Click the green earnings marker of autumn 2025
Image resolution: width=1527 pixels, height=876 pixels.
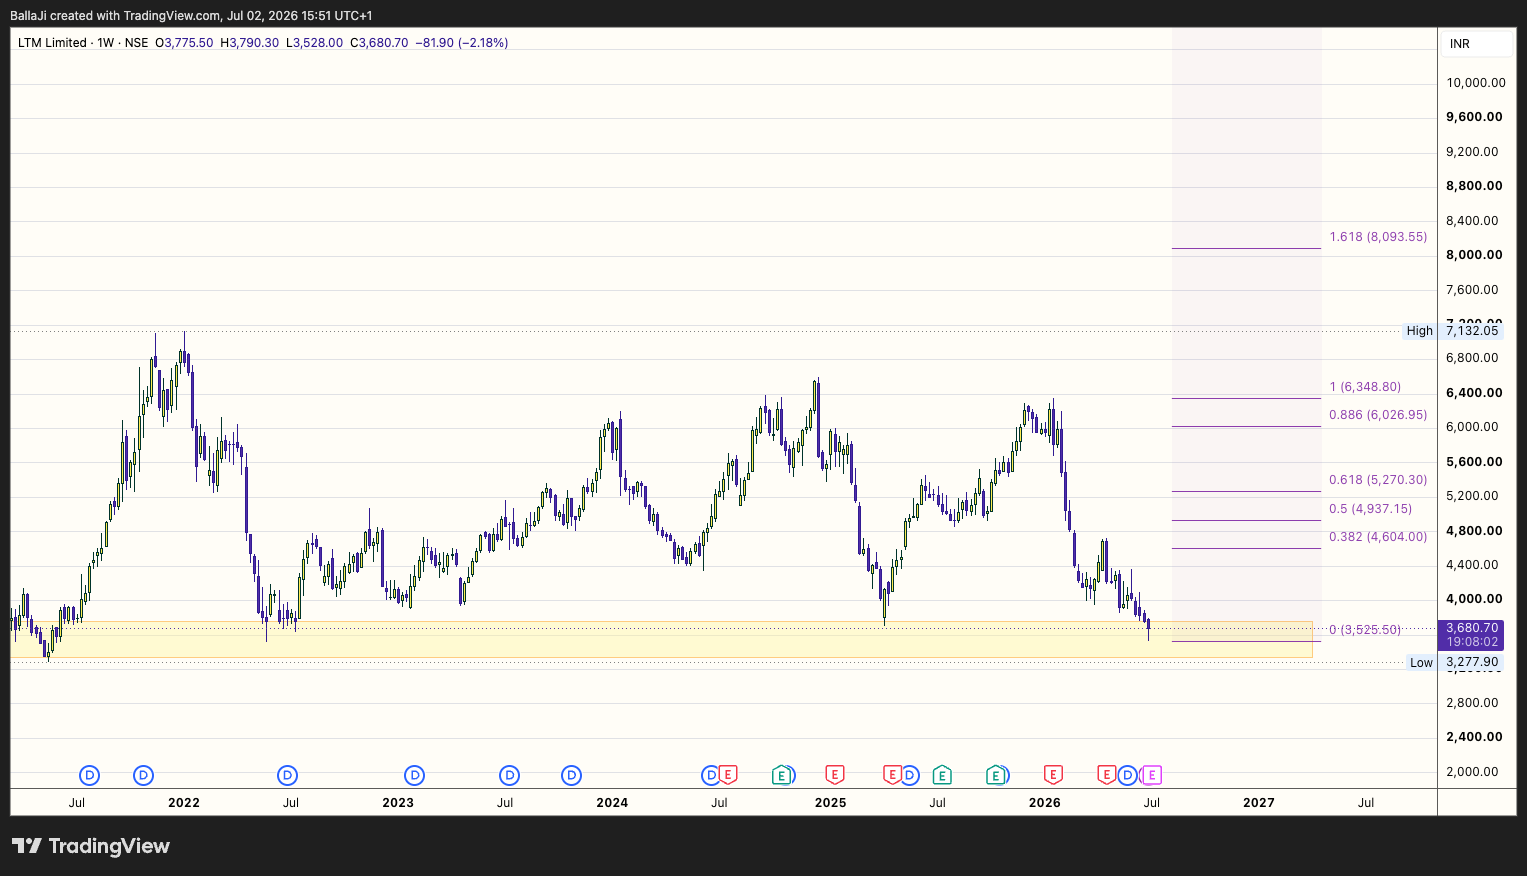coord(995,775)
